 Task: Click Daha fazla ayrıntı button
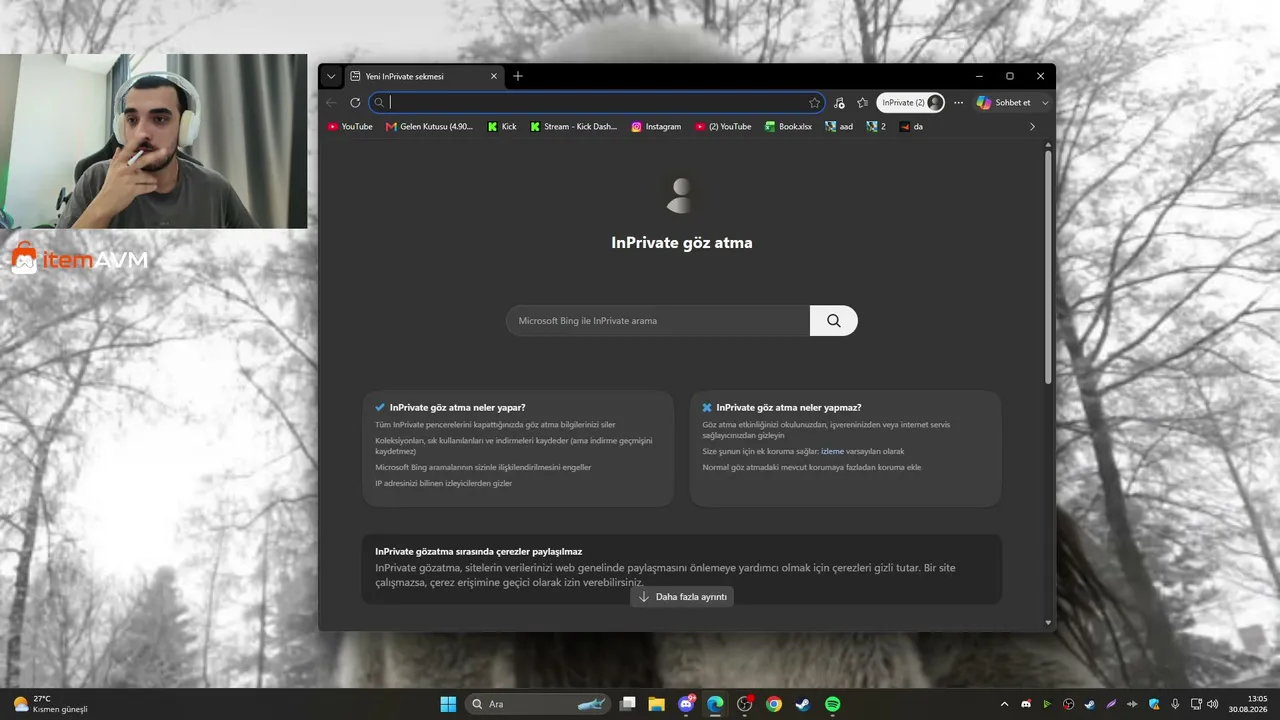(x=683, y=597)
